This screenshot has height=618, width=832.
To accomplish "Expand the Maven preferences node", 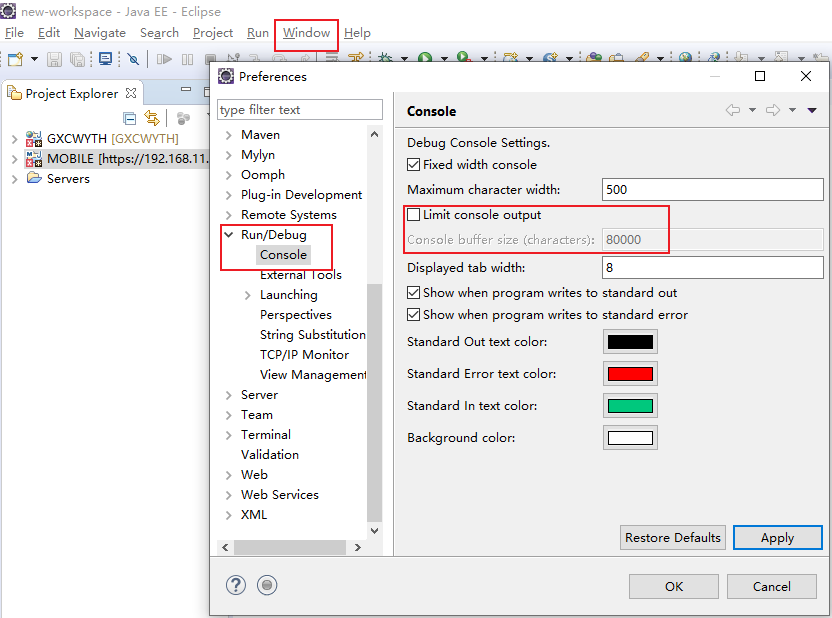I will [x=229, y=135].
